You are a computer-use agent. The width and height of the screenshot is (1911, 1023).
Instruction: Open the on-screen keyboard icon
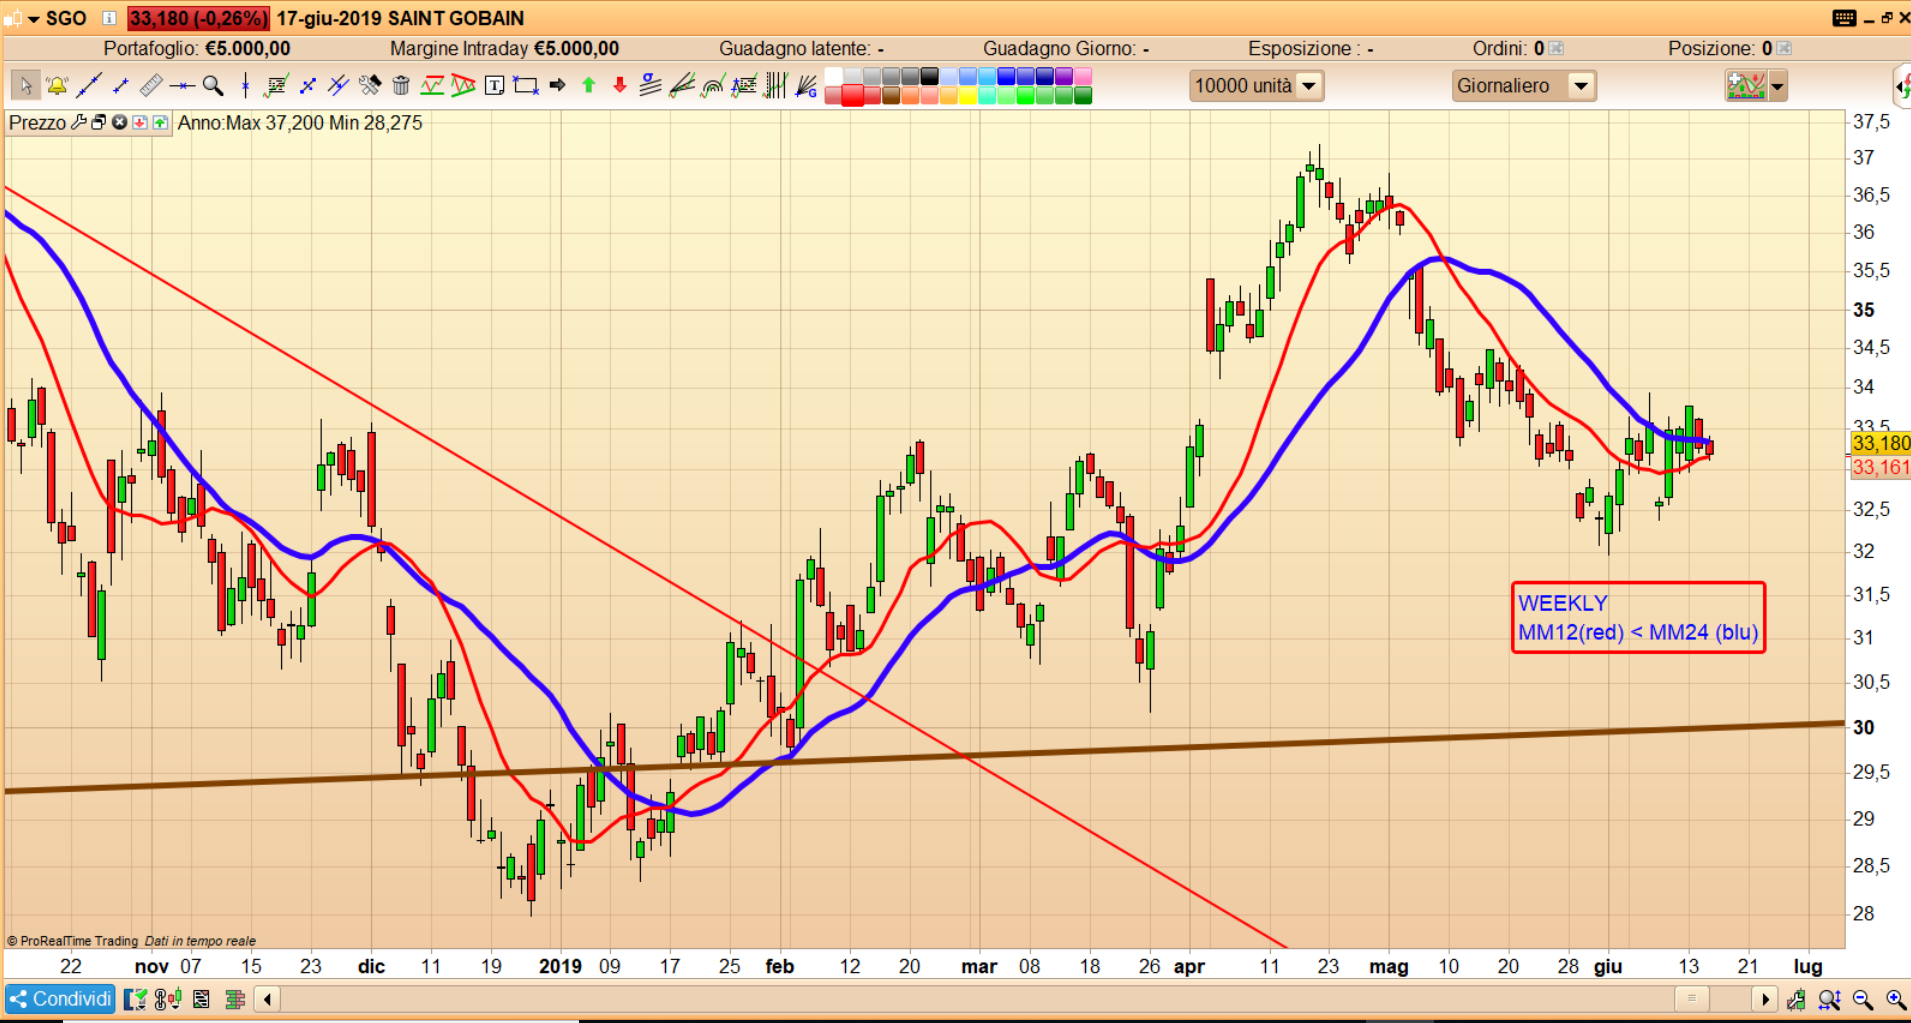[1845, 18]
